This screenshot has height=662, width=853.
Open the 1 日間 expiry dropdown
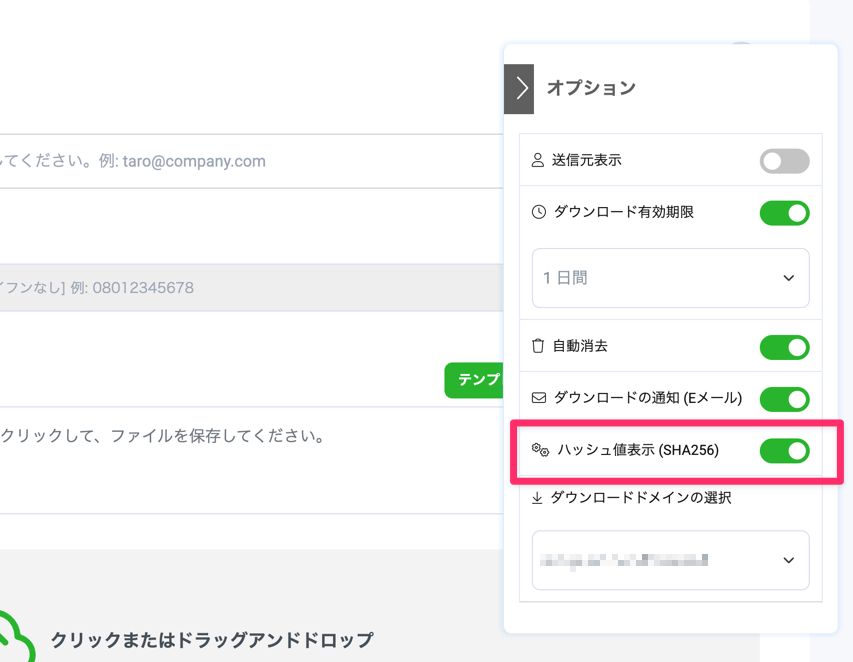tap(670, 278)
